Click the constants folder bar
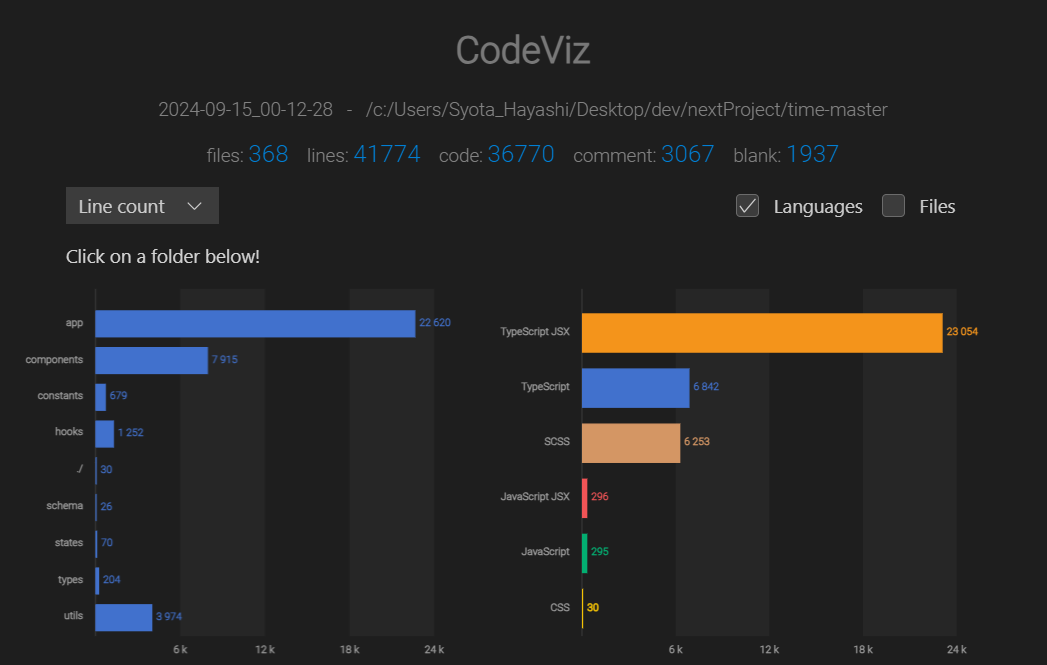This screenshot has width=1047, height=665. pos(100,396)
